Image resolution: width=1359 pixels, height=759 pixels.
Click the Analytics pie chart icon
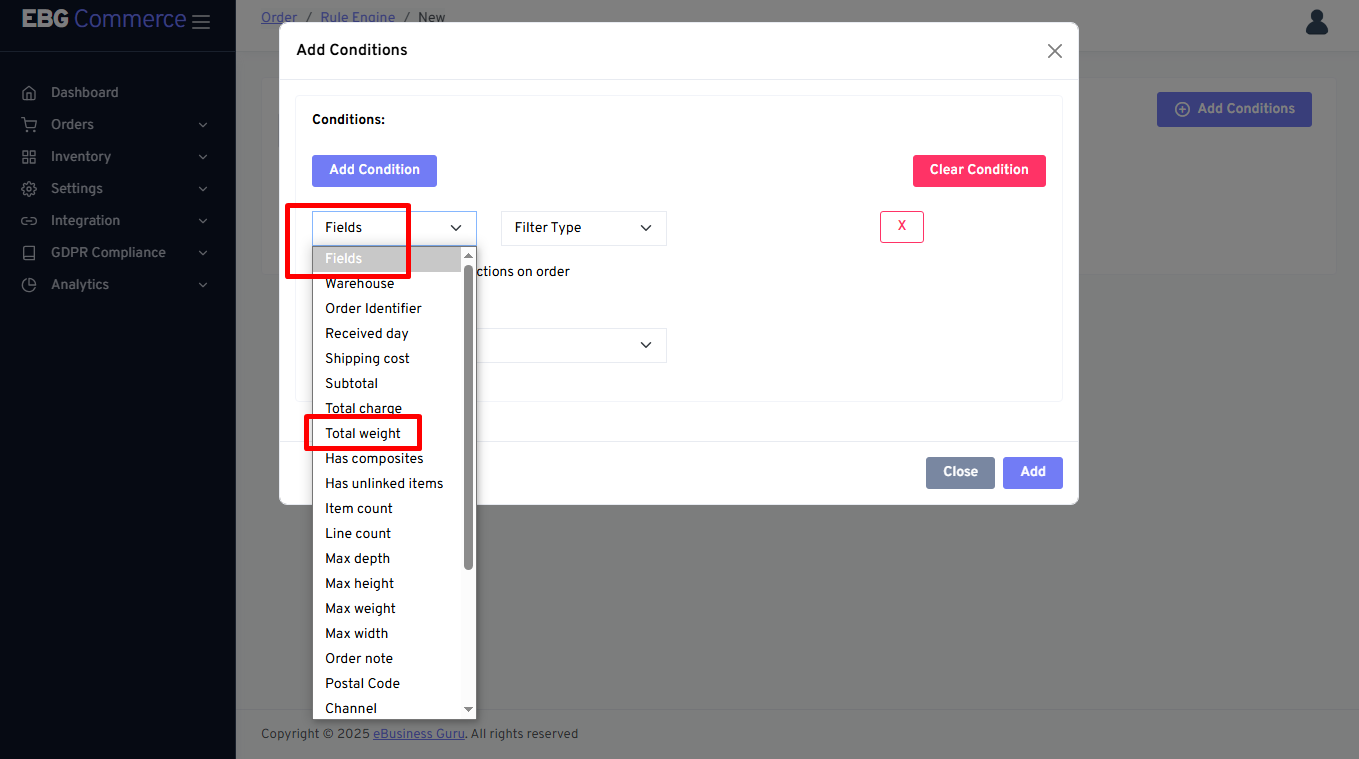29,285
